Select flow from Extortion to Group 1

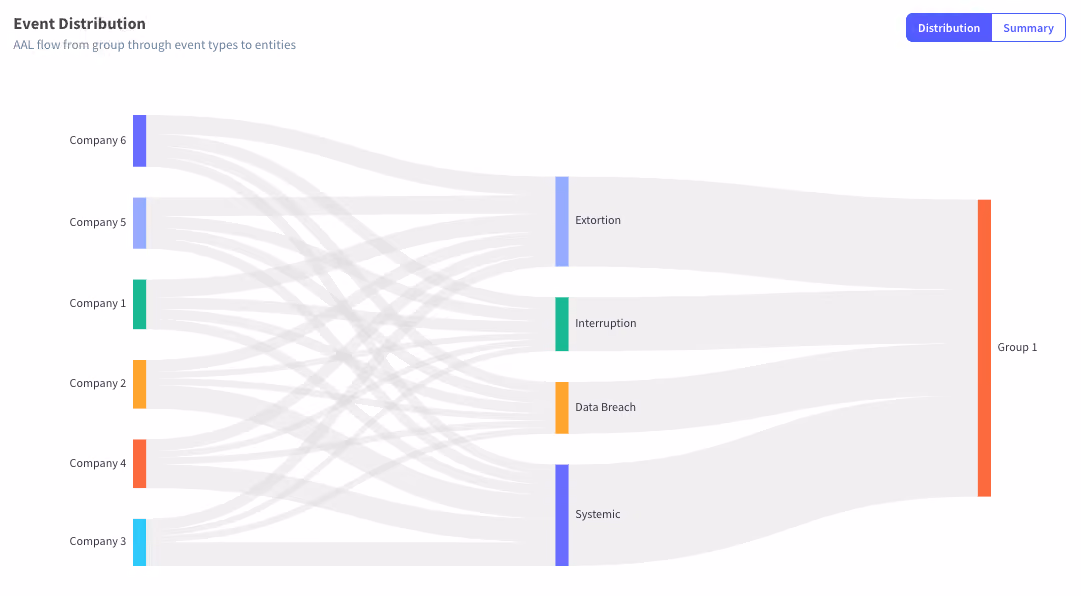[772, 234]
